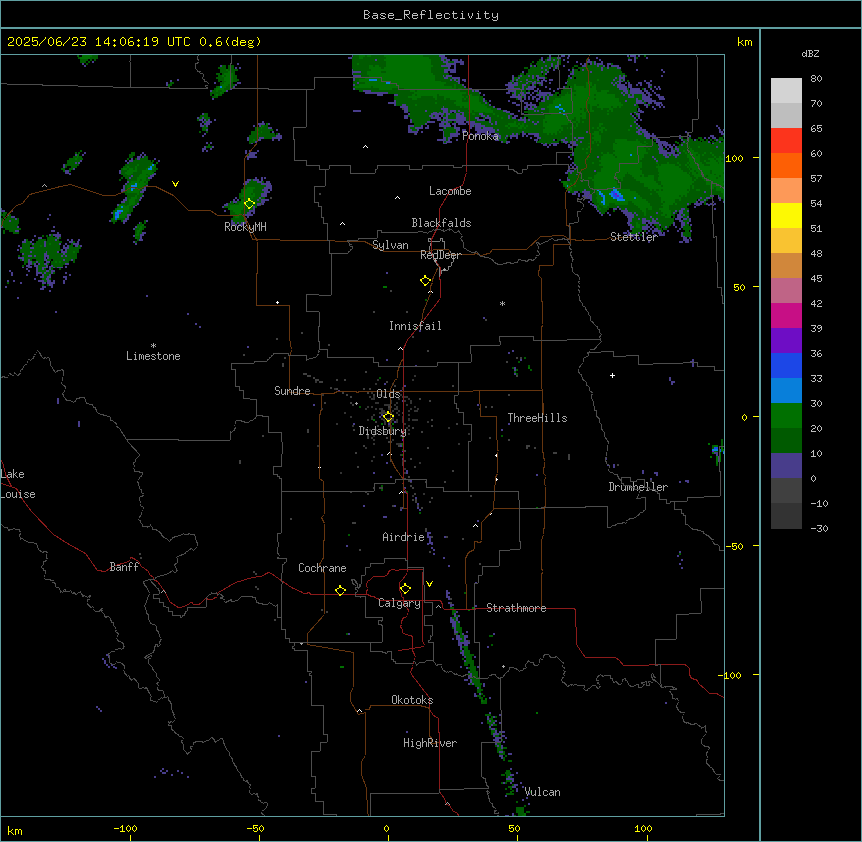This screenshot has height=842, width=862.
Task: Select the Drumheller label
Action: point(638,487)
